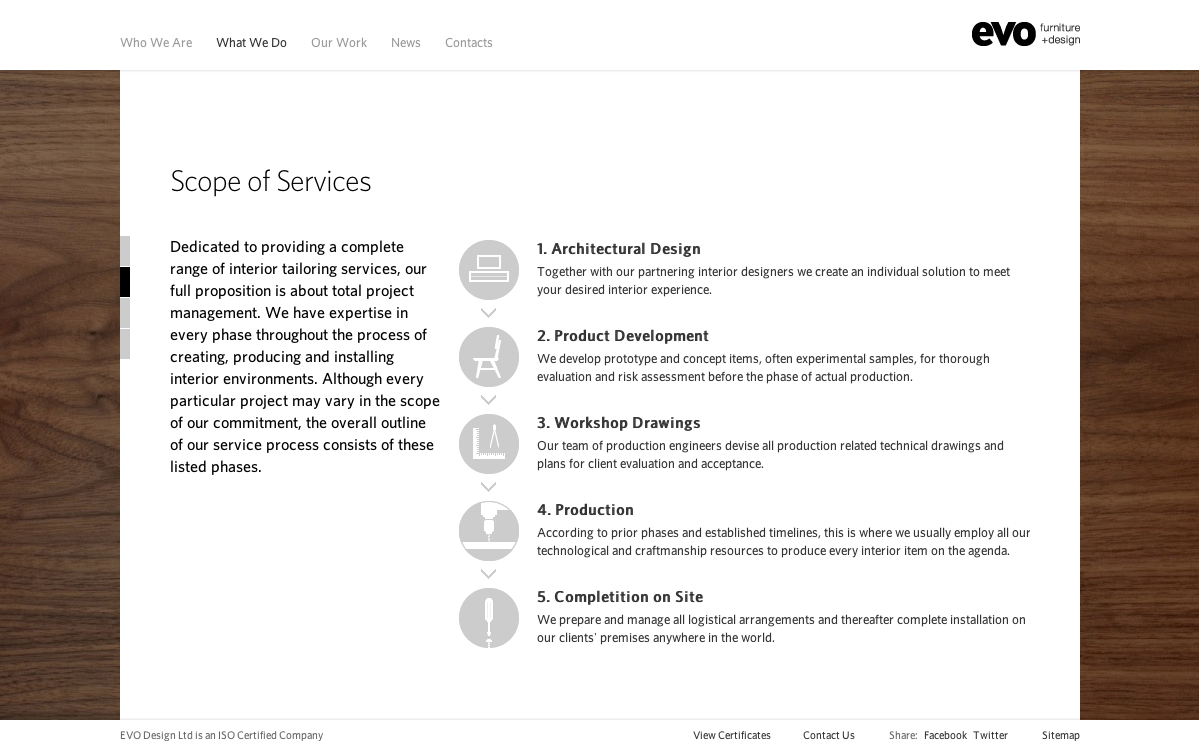Click the EVO furniture+design logo
1199x750 pixels.
click(x=1025, y=34)
